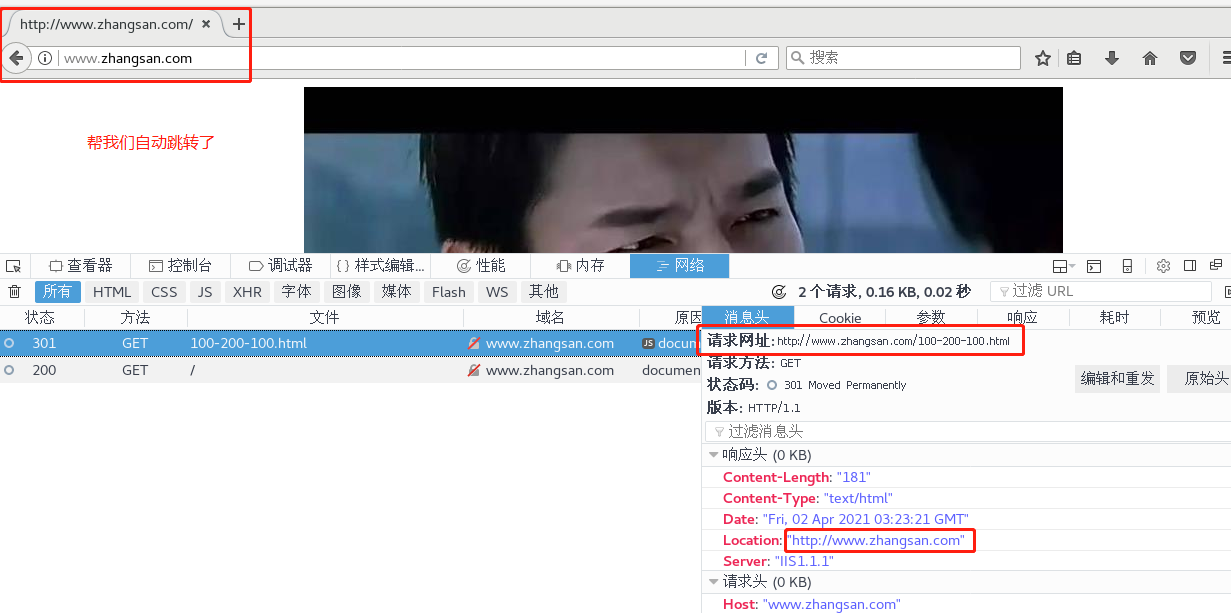Viewport: 1231px width, 613px height.
Task: Select the 200 GET / request row
Action: (x=350, y=370)
